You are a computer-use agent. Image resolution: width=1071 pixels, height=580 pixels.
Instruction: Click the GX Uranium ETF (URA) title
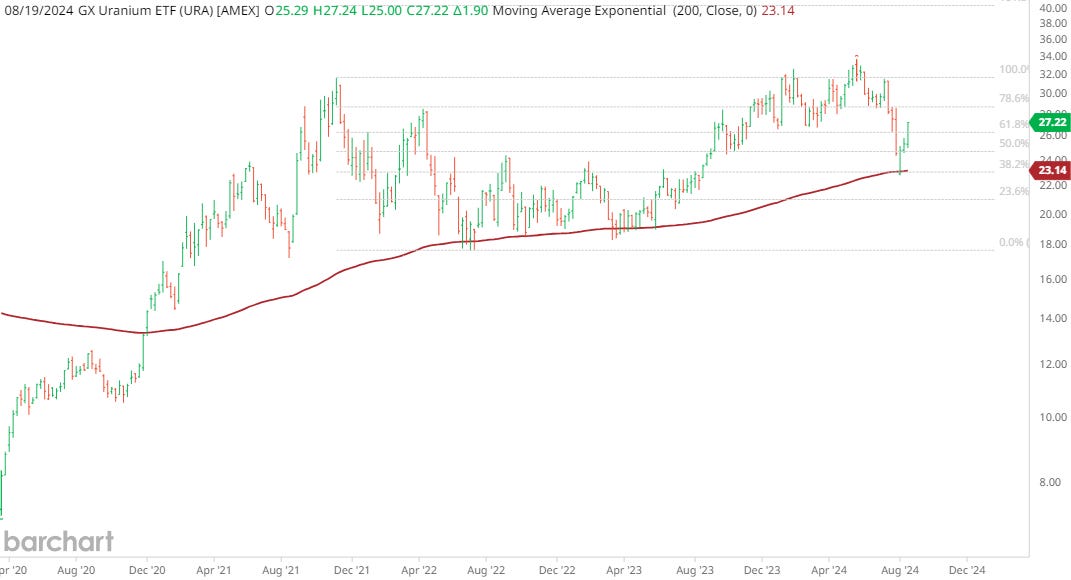[x=145, y=11]
